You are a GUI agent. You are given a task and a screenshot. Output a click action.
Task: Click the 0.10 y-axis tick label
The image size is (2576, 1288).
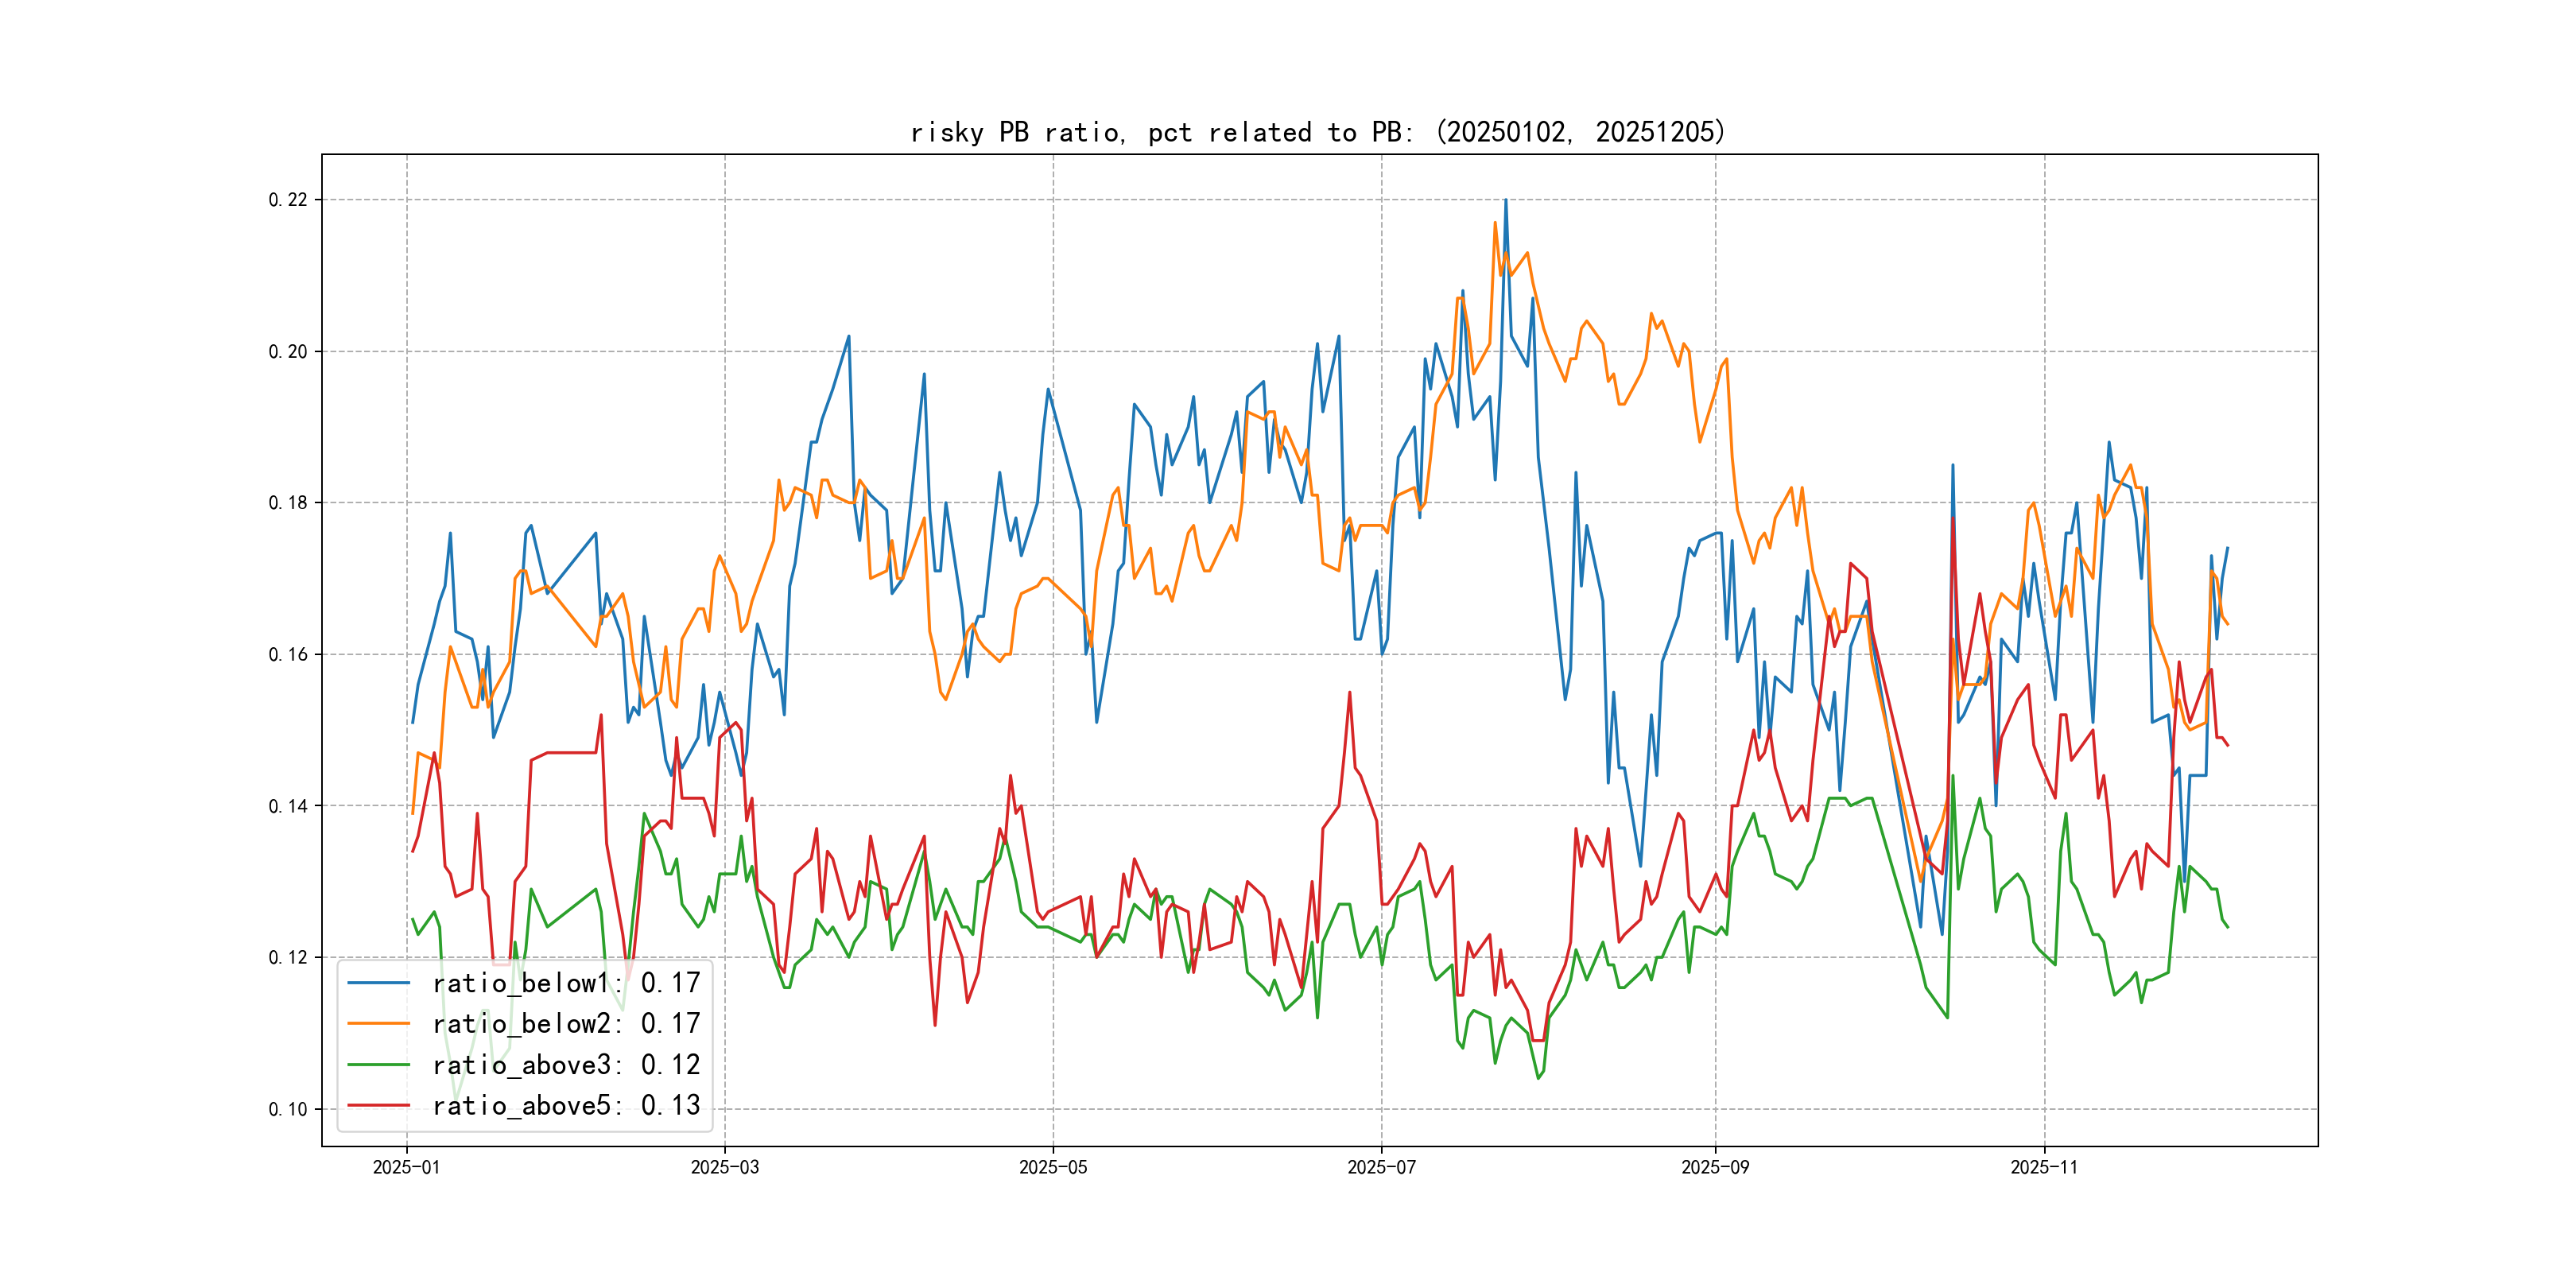coord(288,1109)
